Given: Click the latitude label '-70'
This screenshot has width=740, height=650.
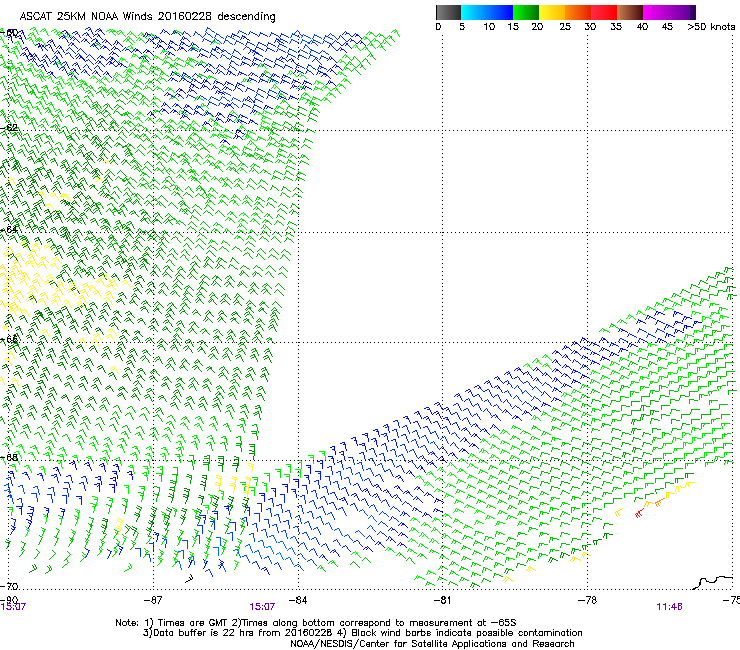Looking at the screenshot, I should pyautogui.click(x=9, y=586).
